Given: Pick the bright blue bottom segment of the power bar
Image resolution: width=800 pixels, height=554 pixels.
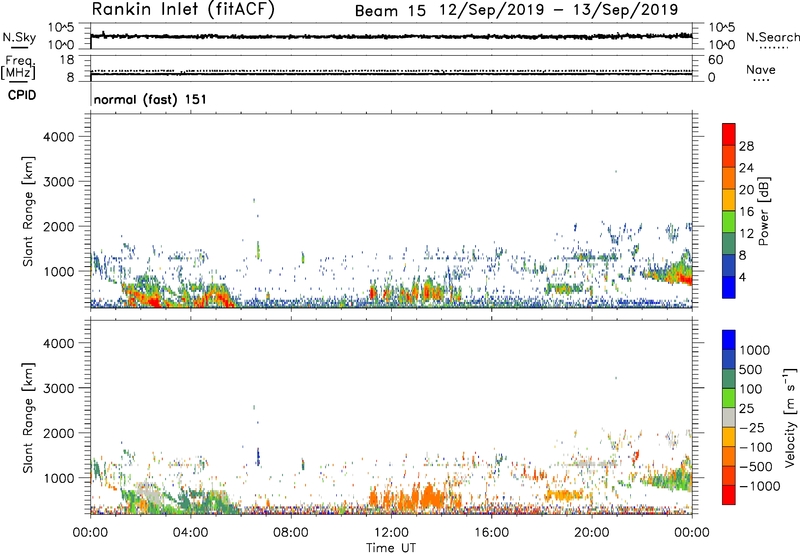Looking at the screenshot, I should click(x=729, y=287).
